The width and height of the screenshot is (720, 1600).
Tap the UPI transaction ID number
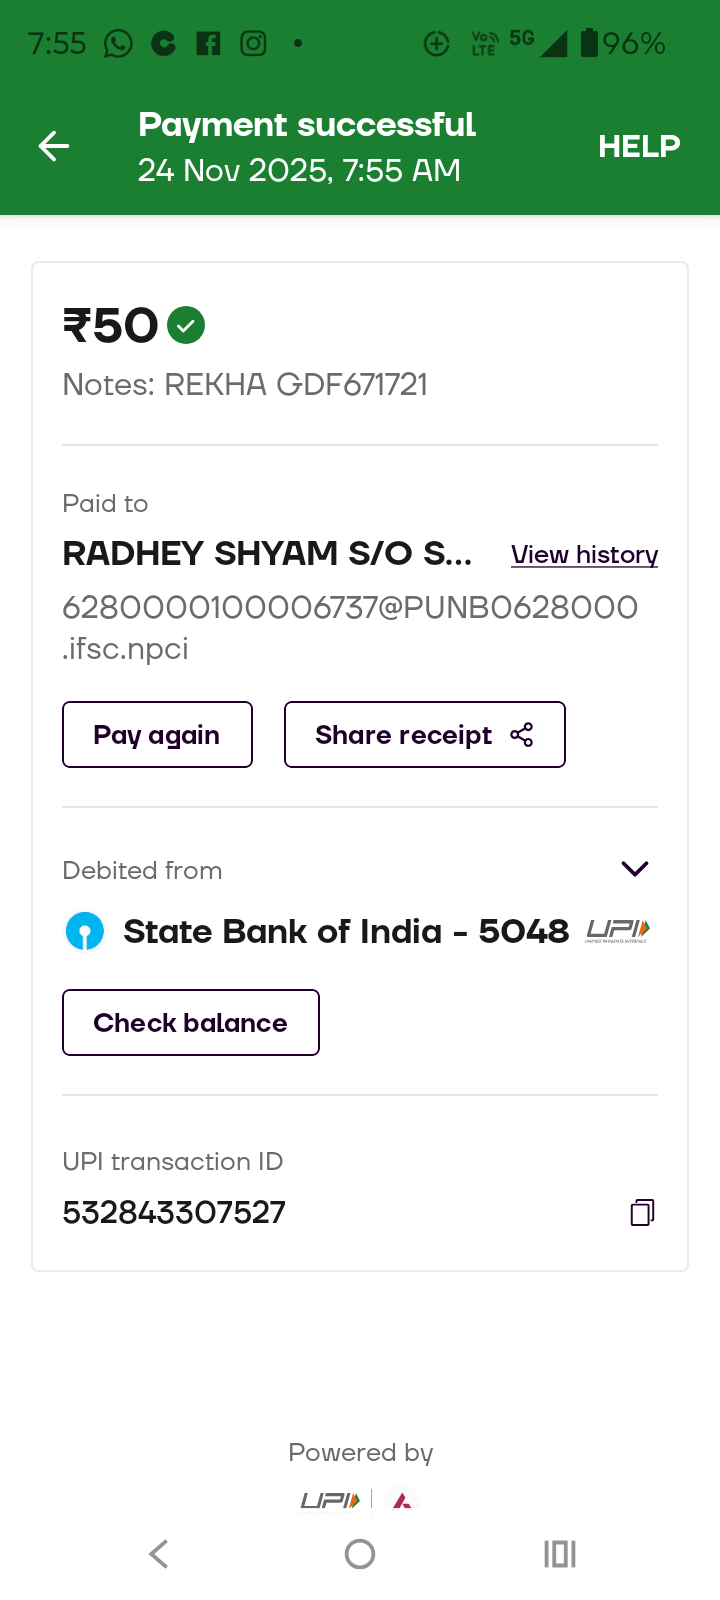[174, 1212]
